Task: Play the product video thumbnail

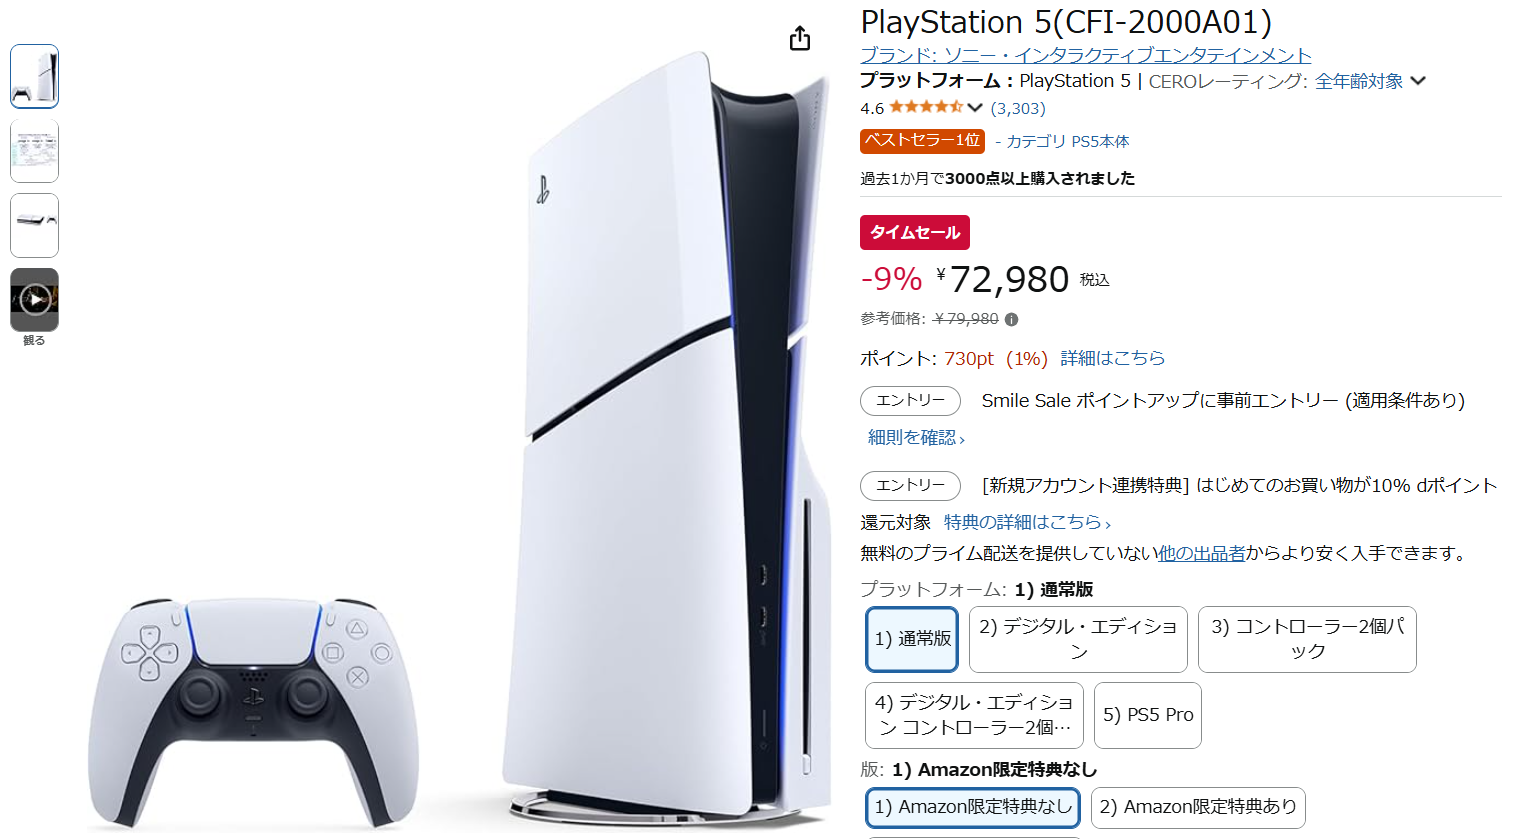Action: tap(35, 299)
